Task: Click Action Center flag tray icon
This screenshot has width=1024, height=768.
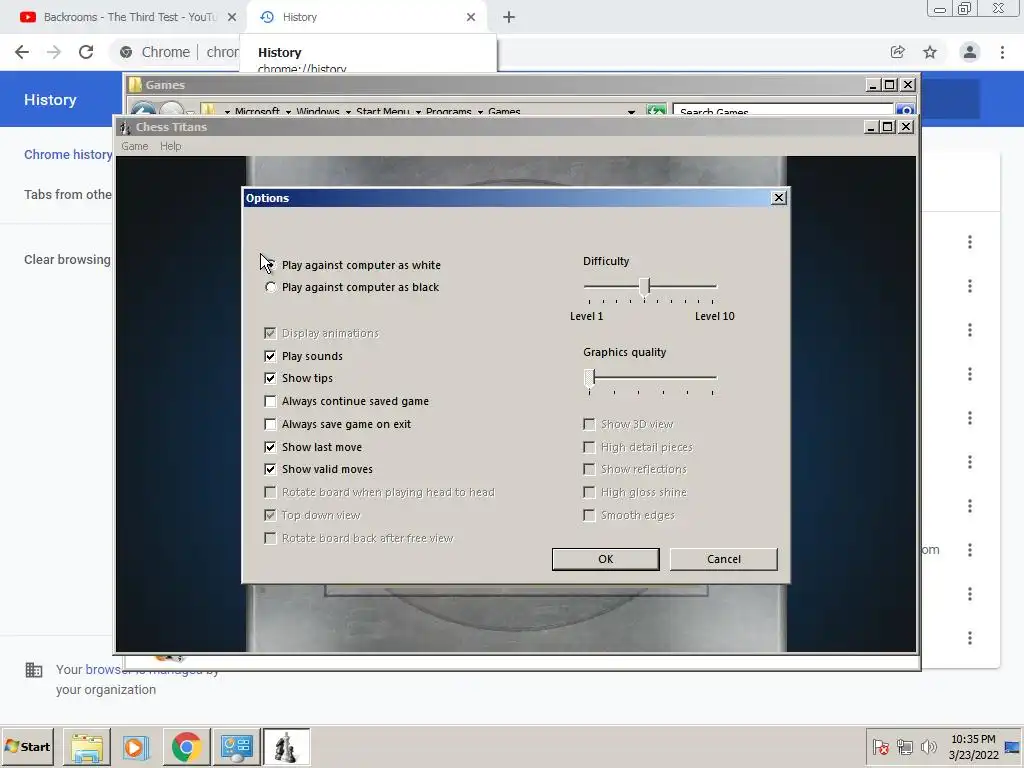Action: [x=880, y=746]
